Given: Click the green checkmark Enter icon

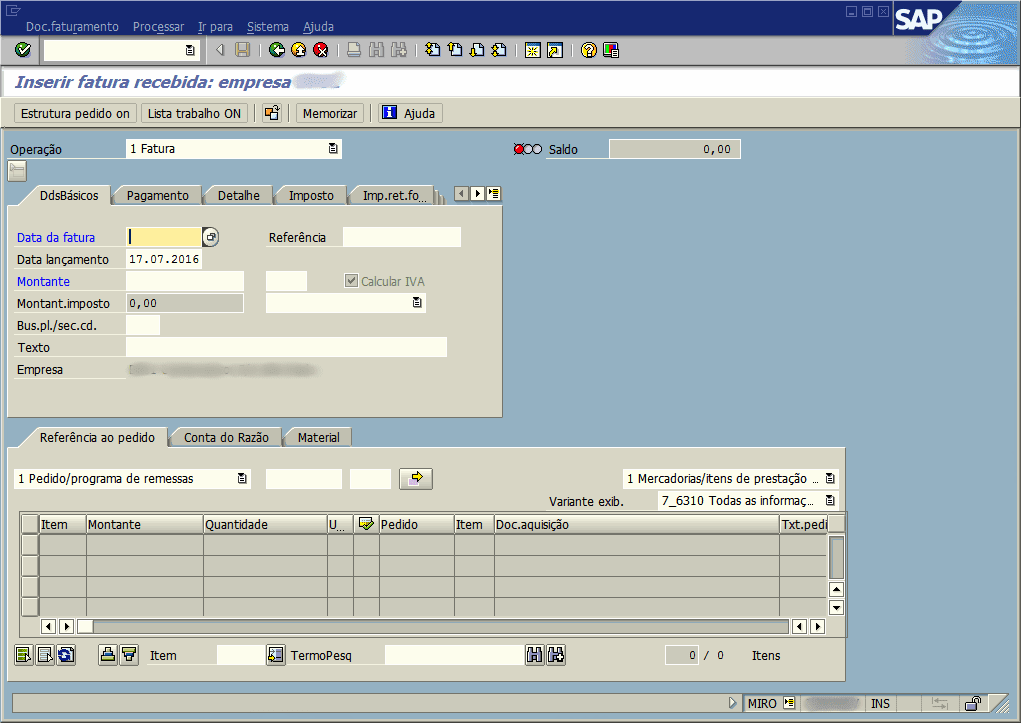Looking at the screenshot, I should click(x=23, y=50).
